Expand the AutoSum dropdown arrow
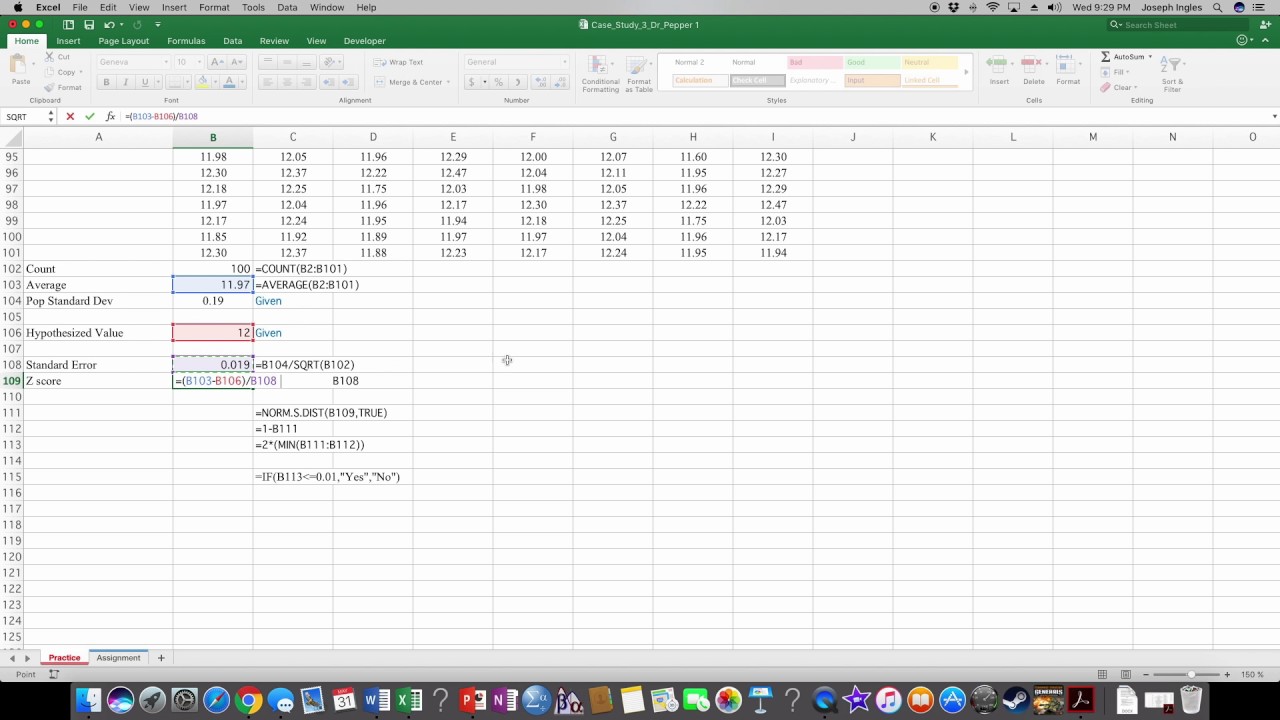Screen dimensions: 1280x720 pos(1150,57)
